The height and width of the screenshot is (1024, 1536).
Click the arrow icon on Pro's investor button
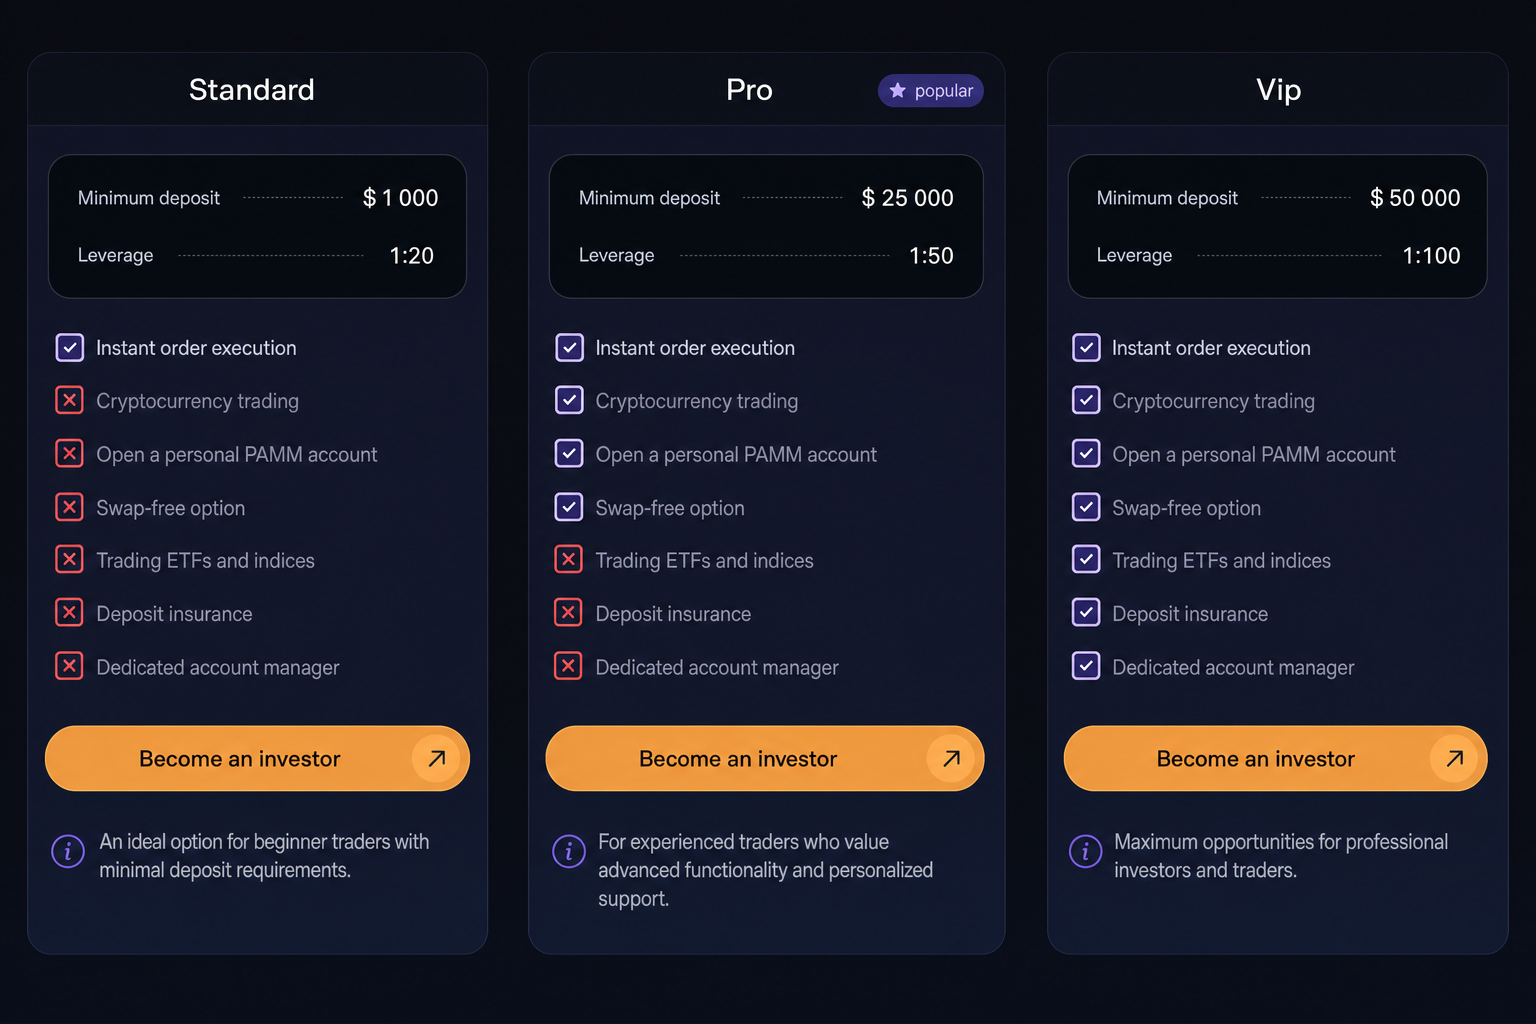[x=951, y=759]
